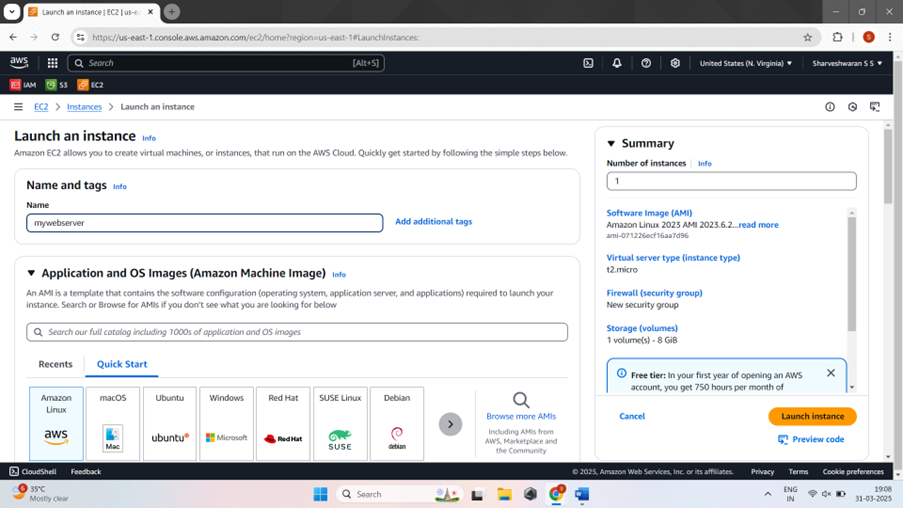This screenshot has height=508, width=903.
Task: Open Virtual server type (instance type) link
Action: pyautogui.click(x=673, y=257)
